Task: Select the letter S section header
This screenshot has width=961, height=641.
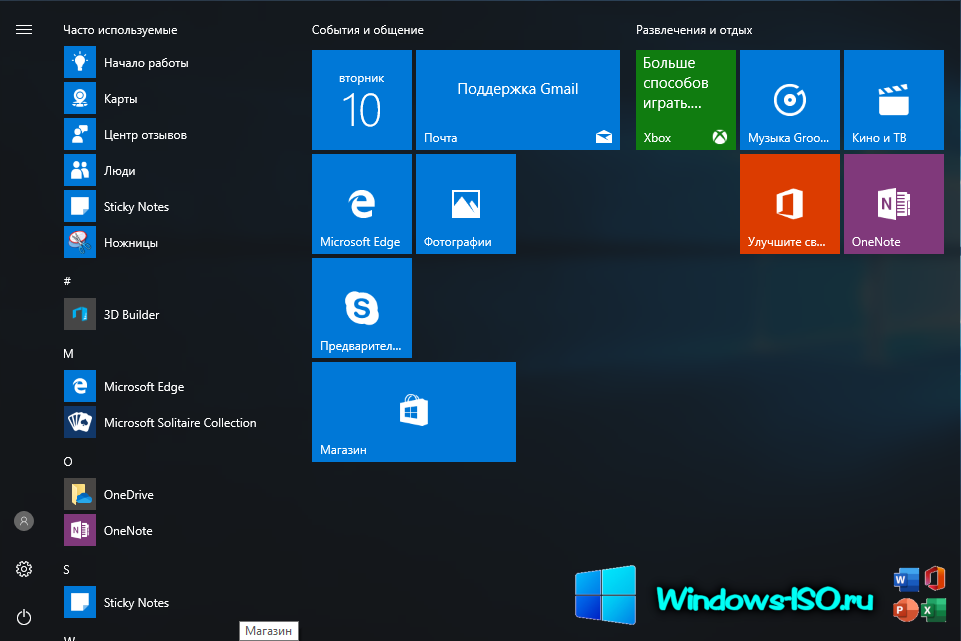Action: (66, 569)
